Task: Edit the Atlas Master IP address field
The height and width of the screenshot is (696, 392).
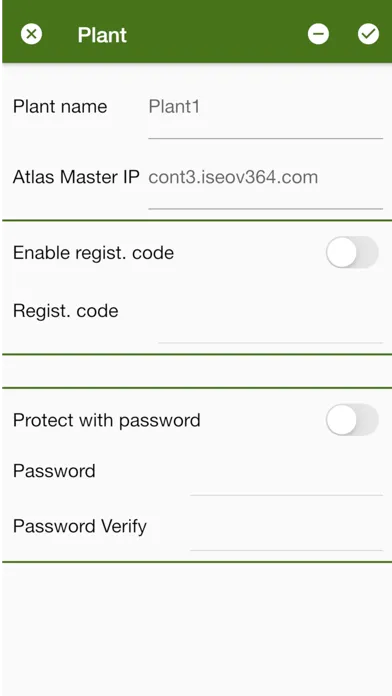Action: [265, 187]
